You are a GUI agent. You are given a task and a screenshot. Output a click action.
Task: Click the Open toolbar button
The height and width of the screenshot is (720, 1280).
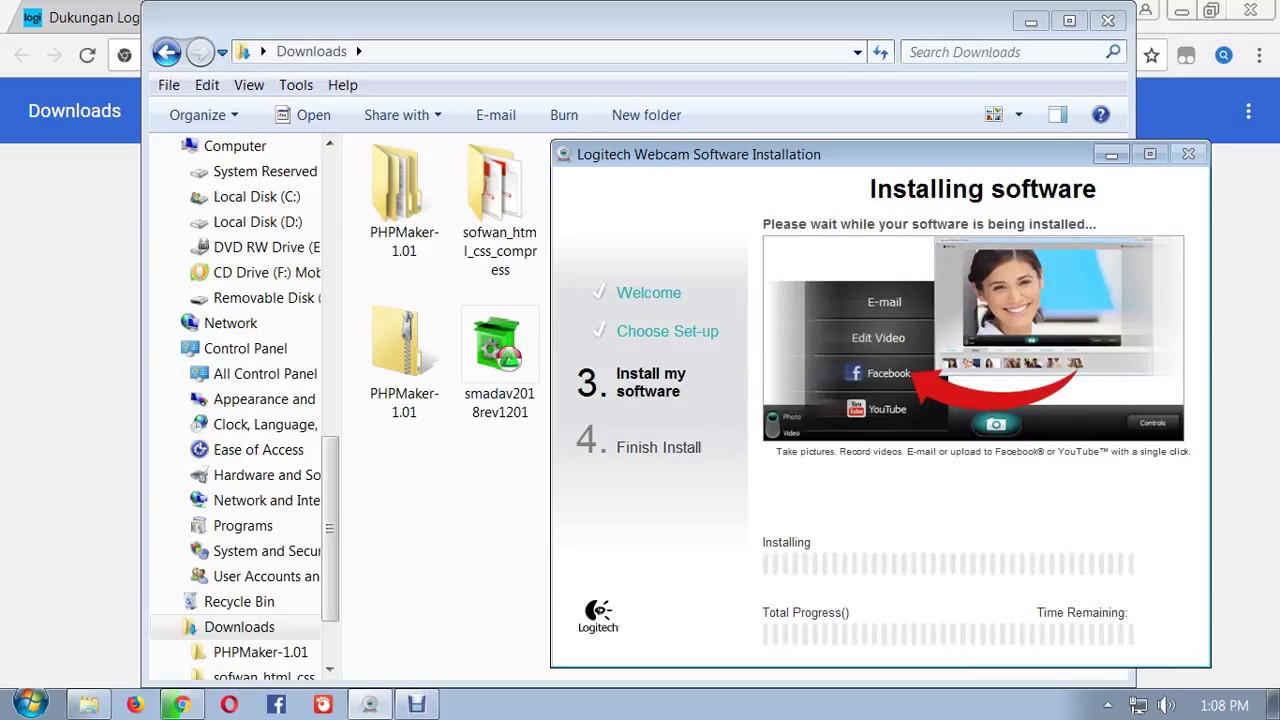tap(303, 115)
